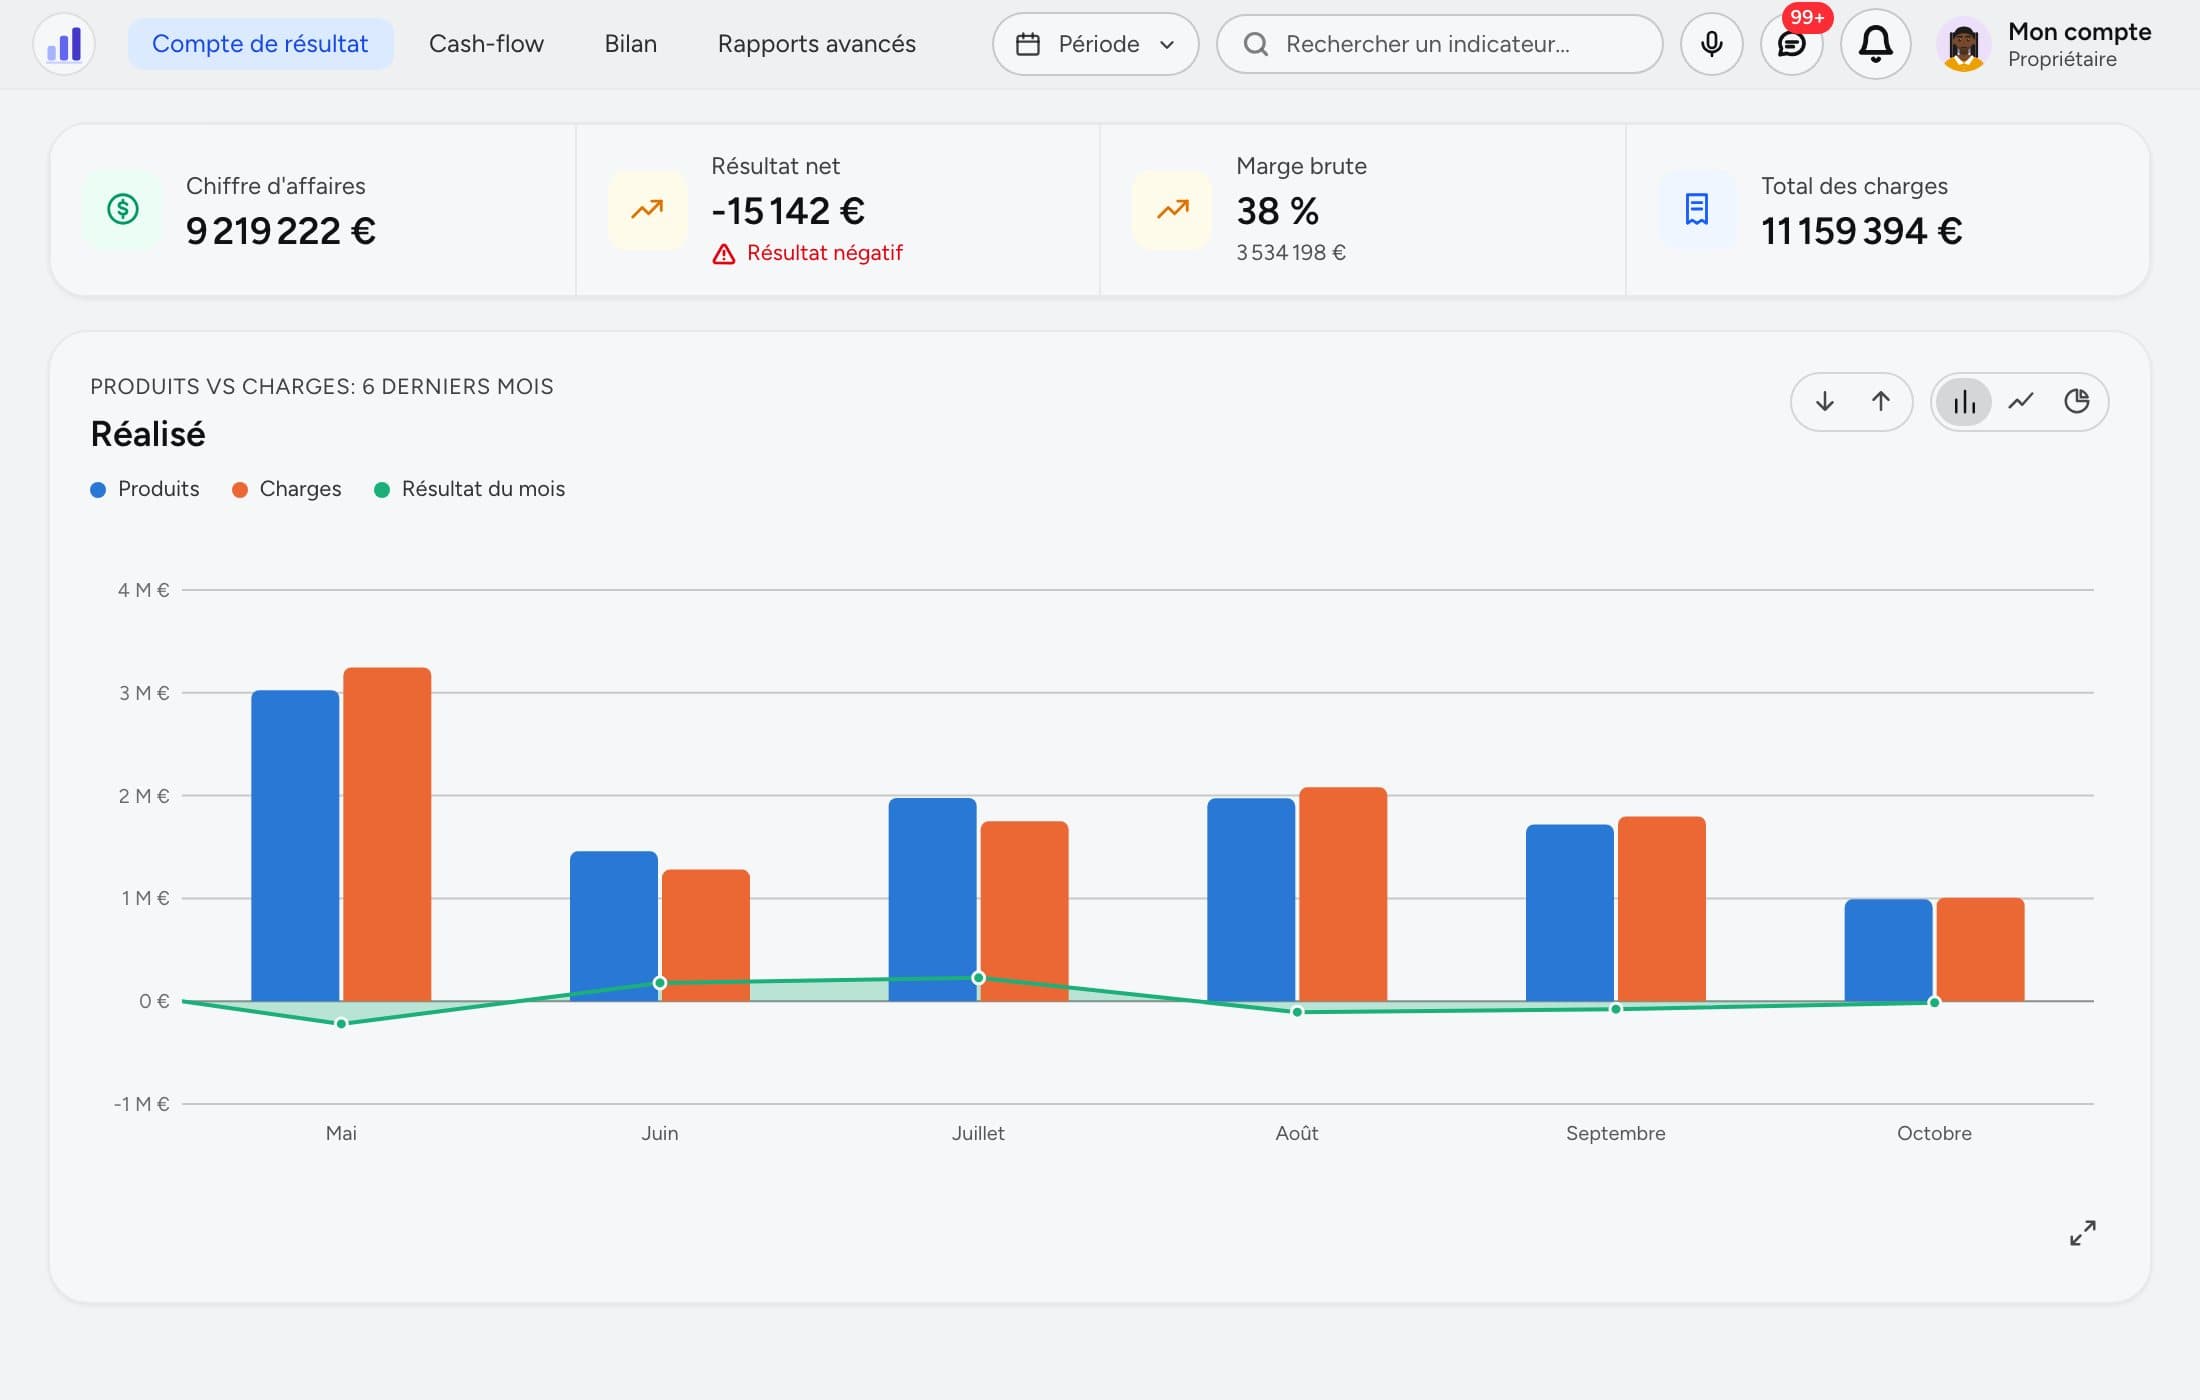Viewport: 2200px width, 1400px height.
Task: Click the -15 142 € net result value
Action: point(788,211)
